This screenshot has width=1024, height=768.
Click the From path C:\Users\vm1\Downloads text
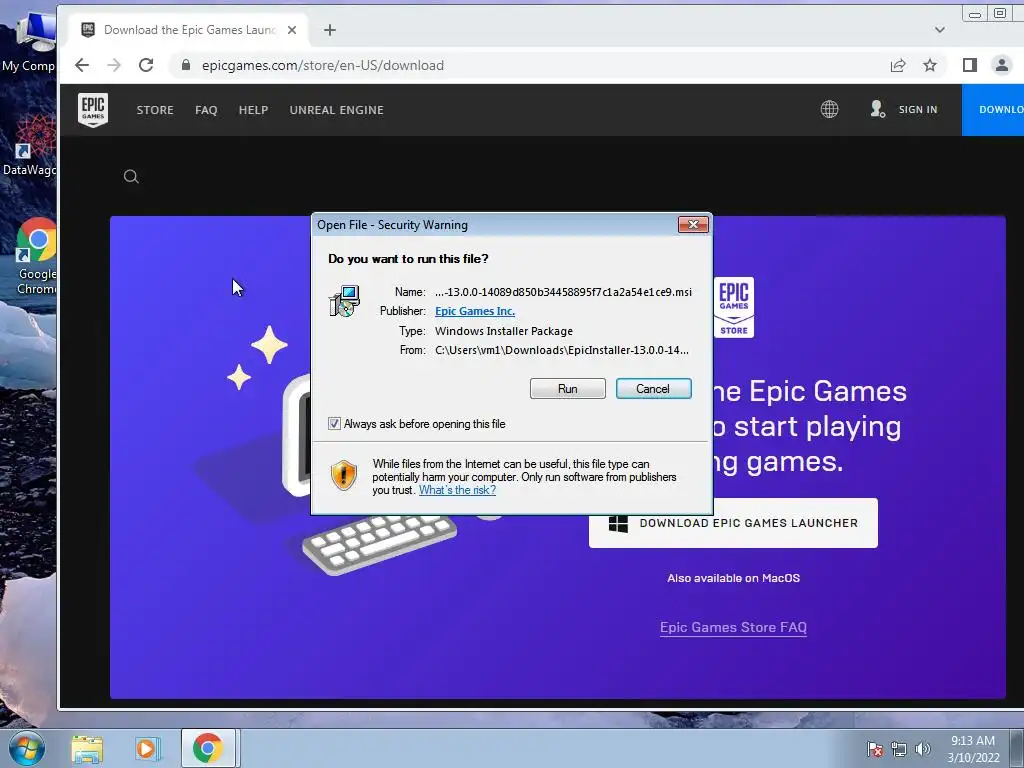coord(562,350)
